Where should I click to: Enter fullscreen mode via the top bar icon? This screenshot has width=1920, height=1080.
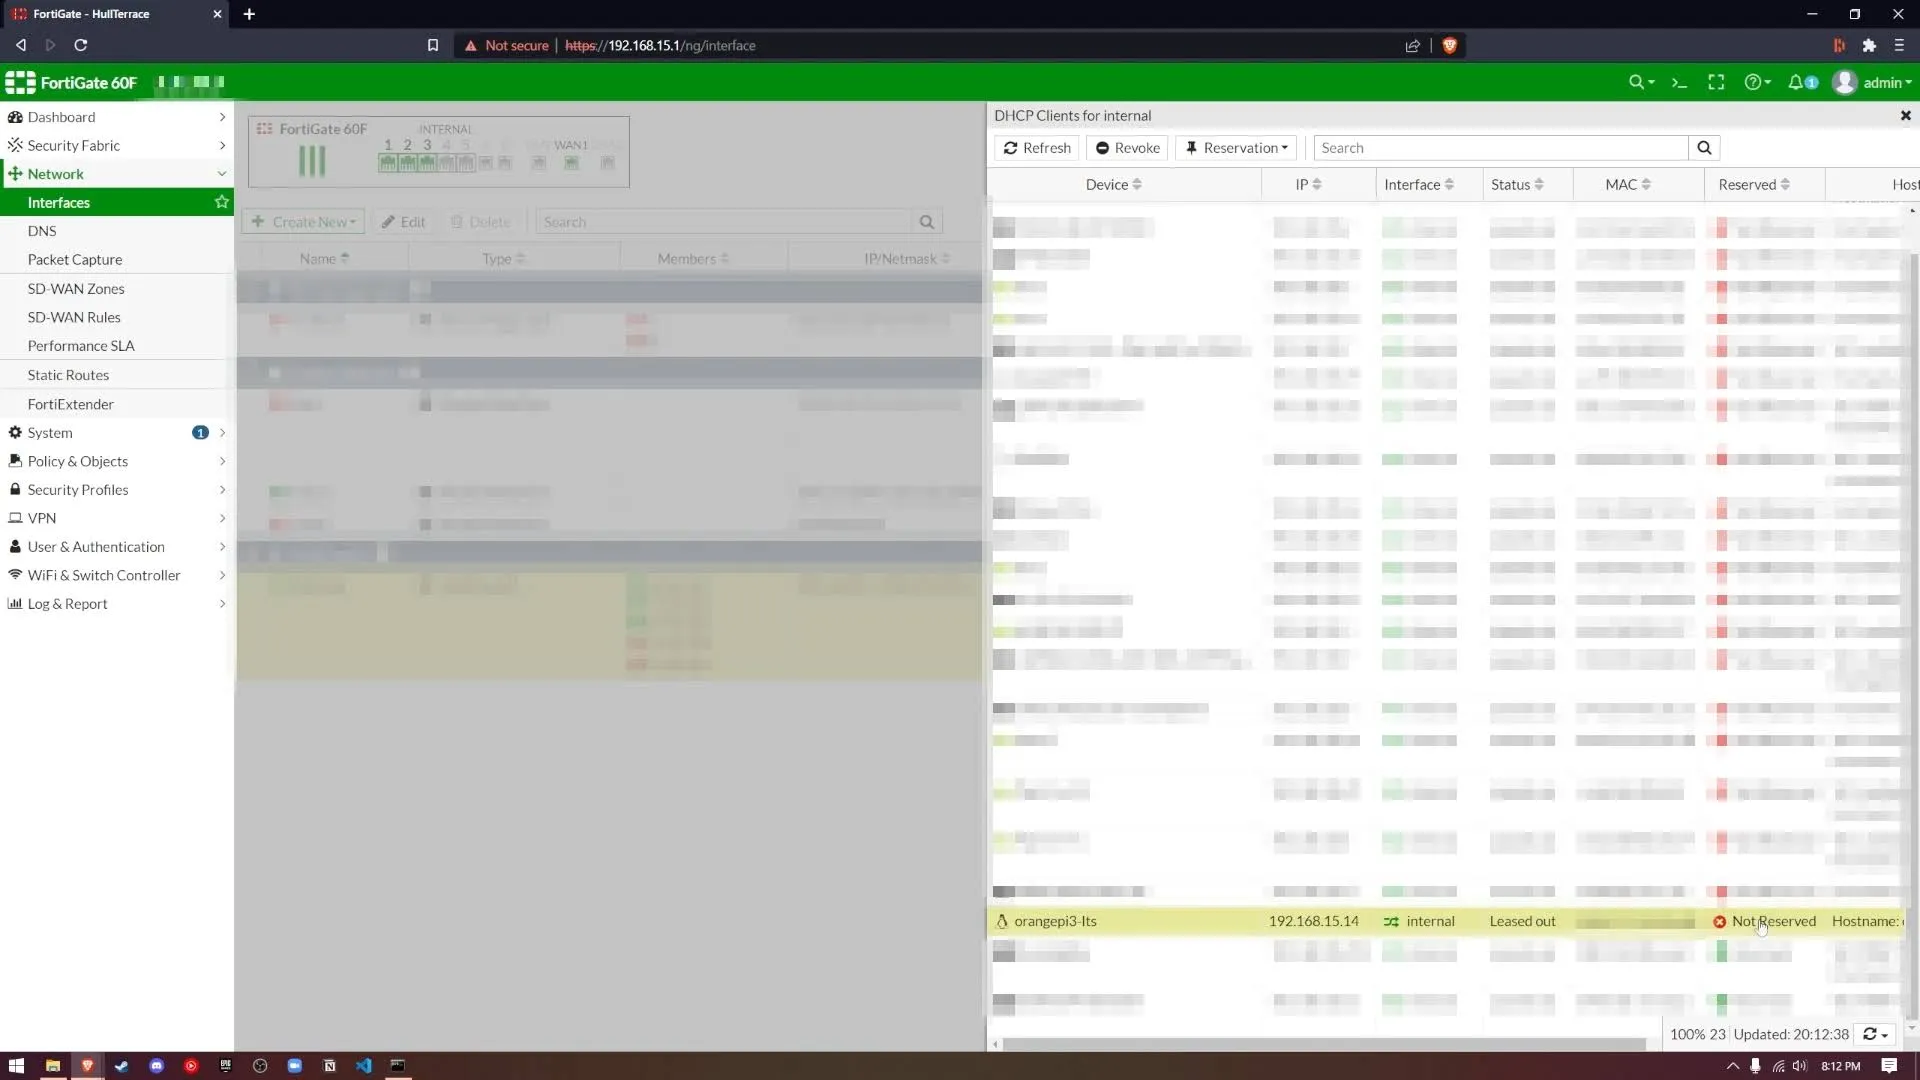[1716, 82]
